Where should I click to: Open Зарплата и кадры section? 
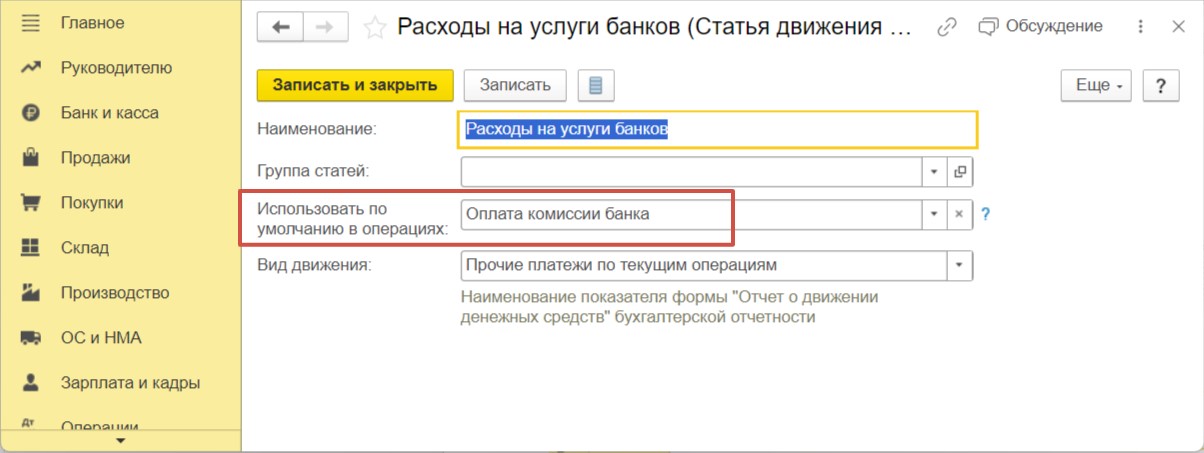point(130,383)
